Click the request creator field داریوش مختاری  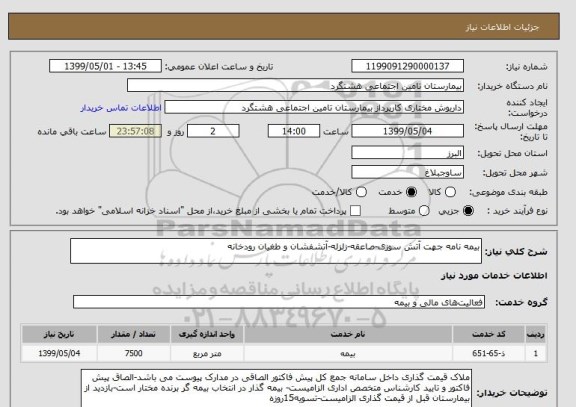(x=314, y=108)
